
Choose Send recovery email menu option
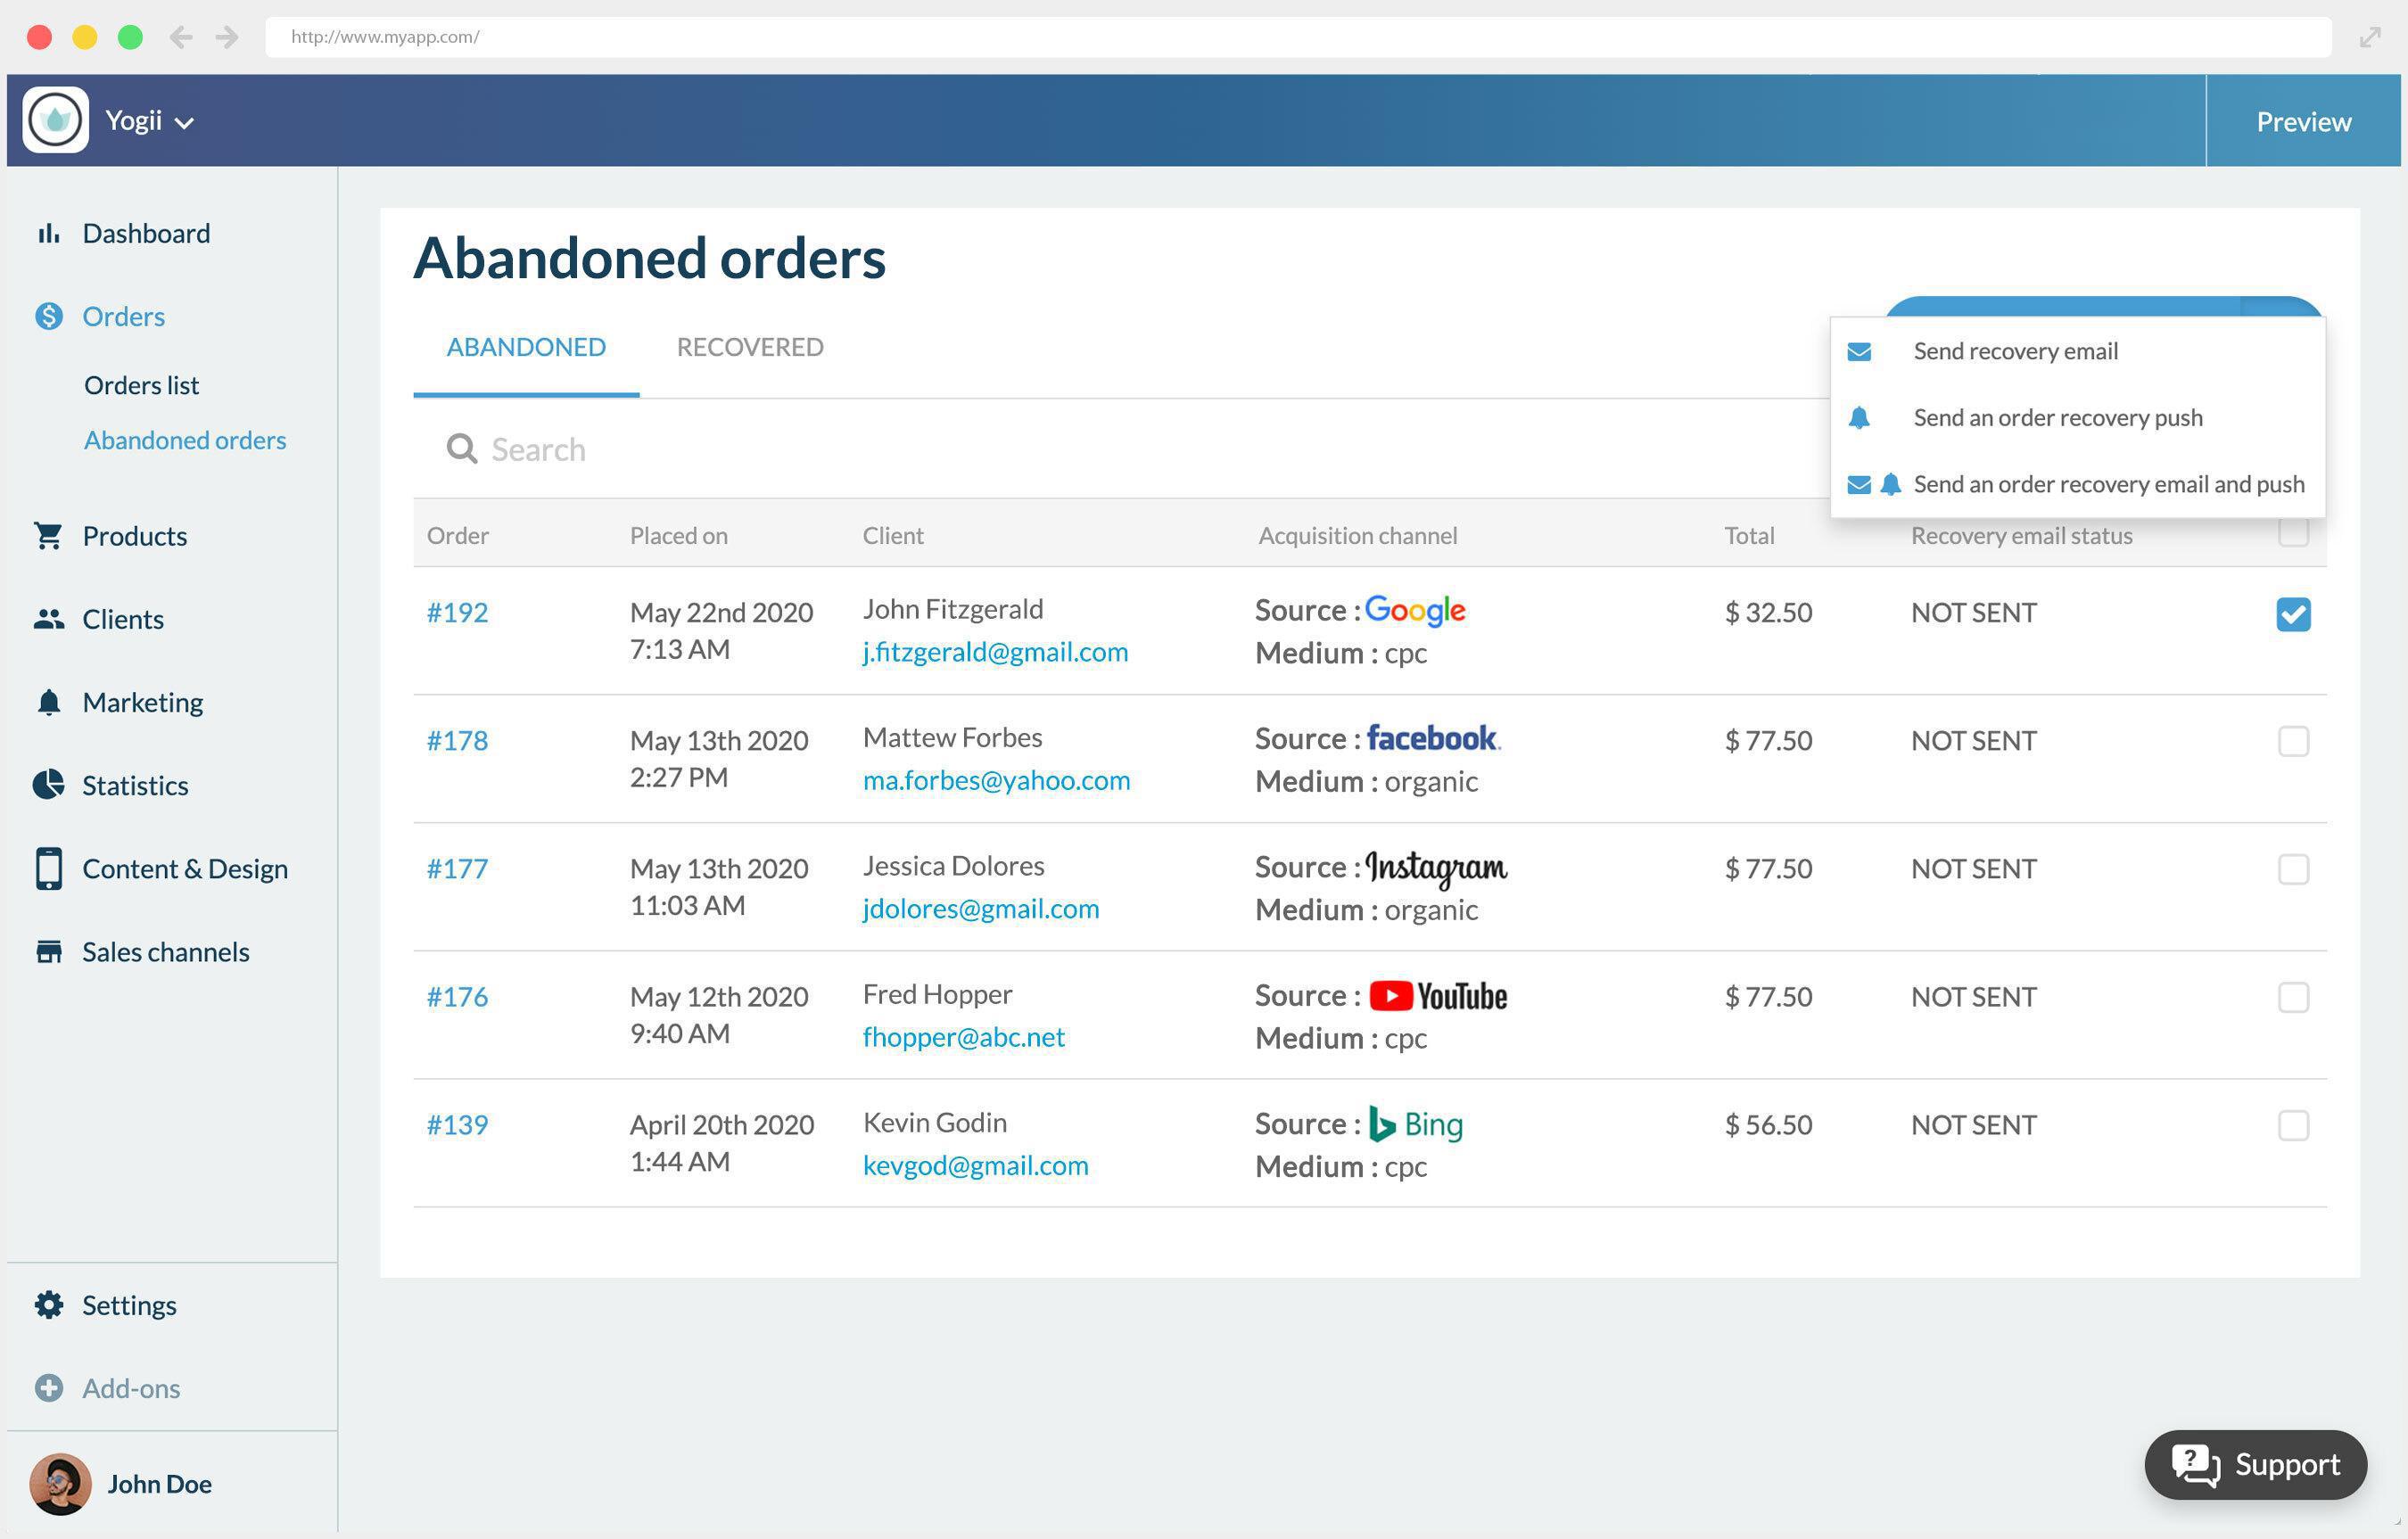point(2014,351)
